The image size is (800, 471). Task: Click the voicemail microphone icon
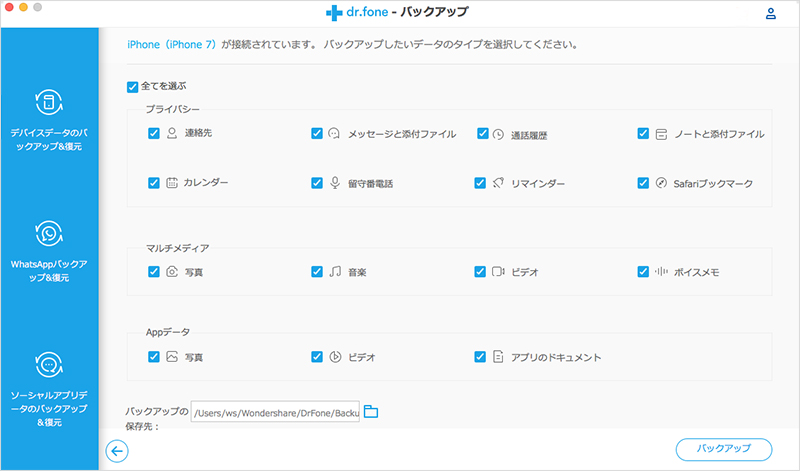[335, 183]
